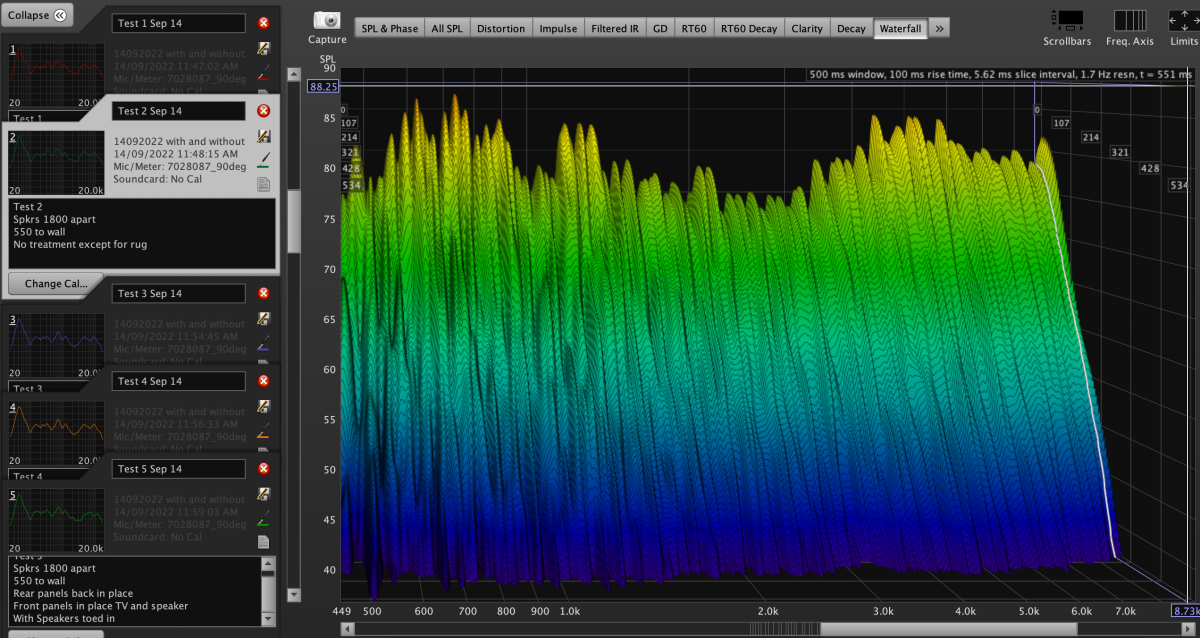Switch to the SPL & Phase tab
Image resolution: width=1200 pixels, height=638 pixels.
click(x=389, y=29)
